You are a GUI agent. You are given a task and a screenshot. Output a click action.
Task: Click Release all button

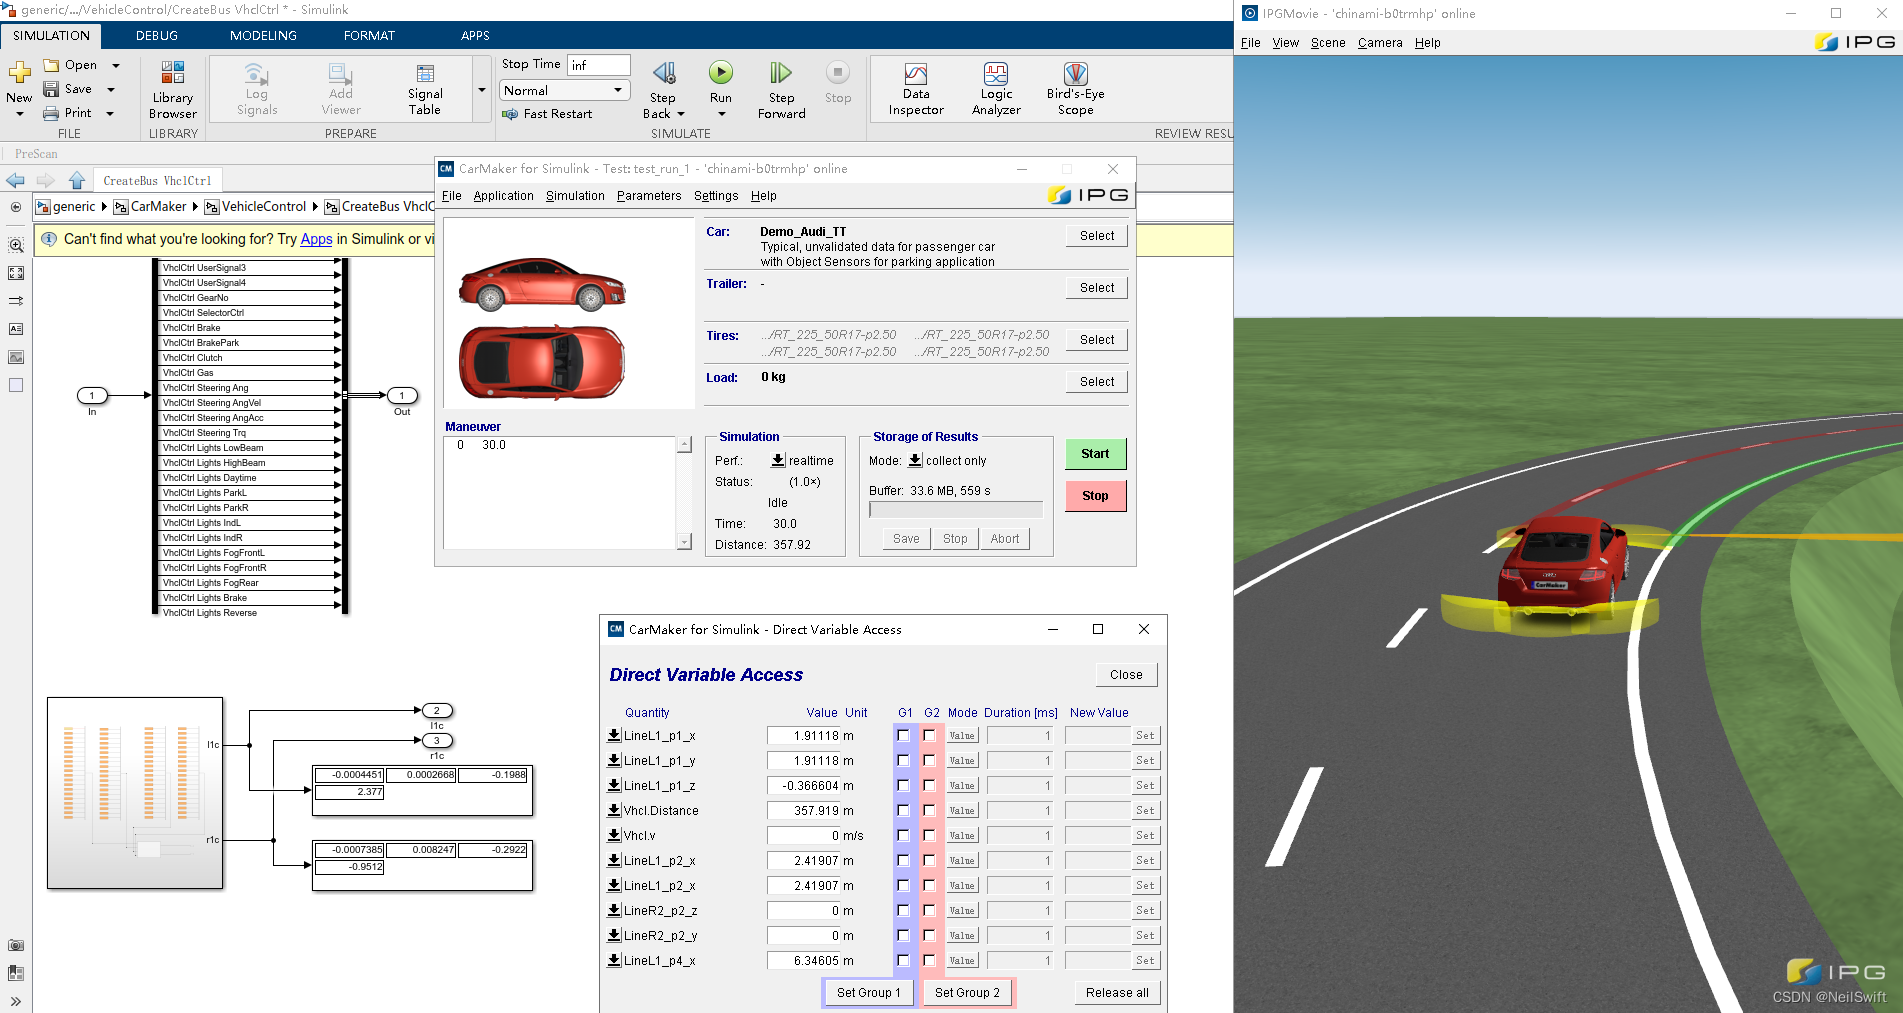tap(1117, 993)
